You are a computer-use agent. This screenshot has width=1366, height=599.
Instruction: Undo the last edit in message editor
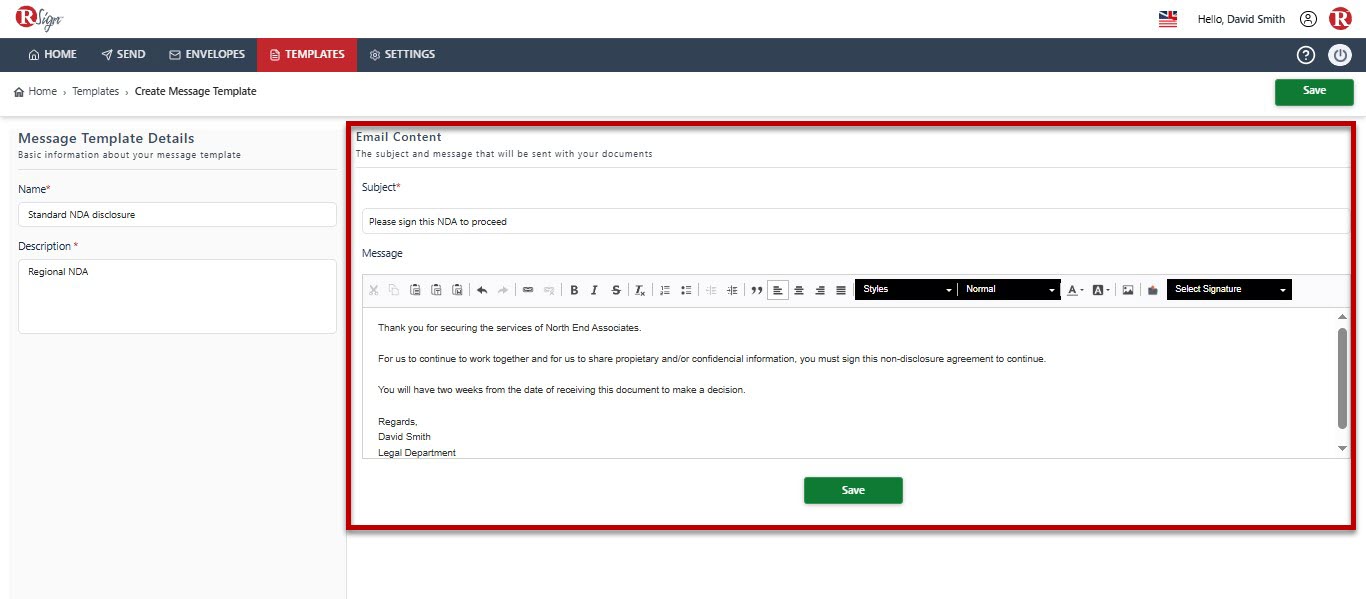coord(482,290)
